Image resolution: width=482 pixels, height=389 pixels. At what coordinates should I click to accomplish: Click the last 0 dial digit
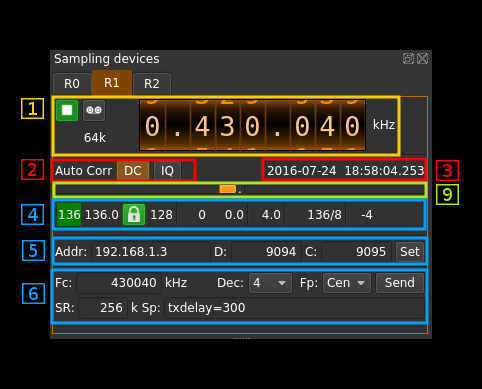353,126
